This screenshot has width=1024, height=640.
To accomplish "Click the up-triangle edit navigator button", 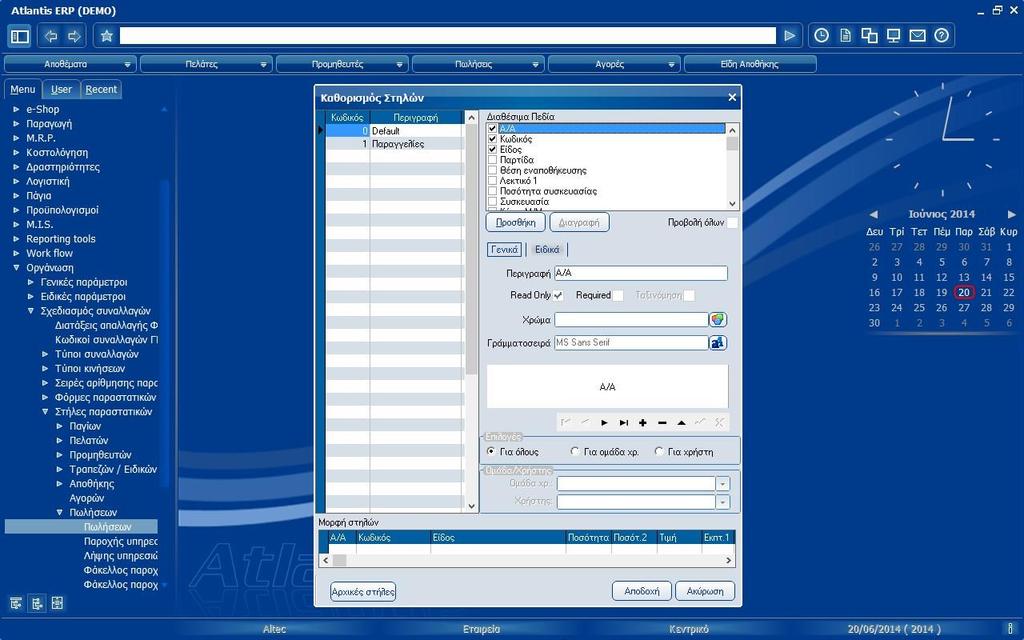I will click(x=681, y=423).
